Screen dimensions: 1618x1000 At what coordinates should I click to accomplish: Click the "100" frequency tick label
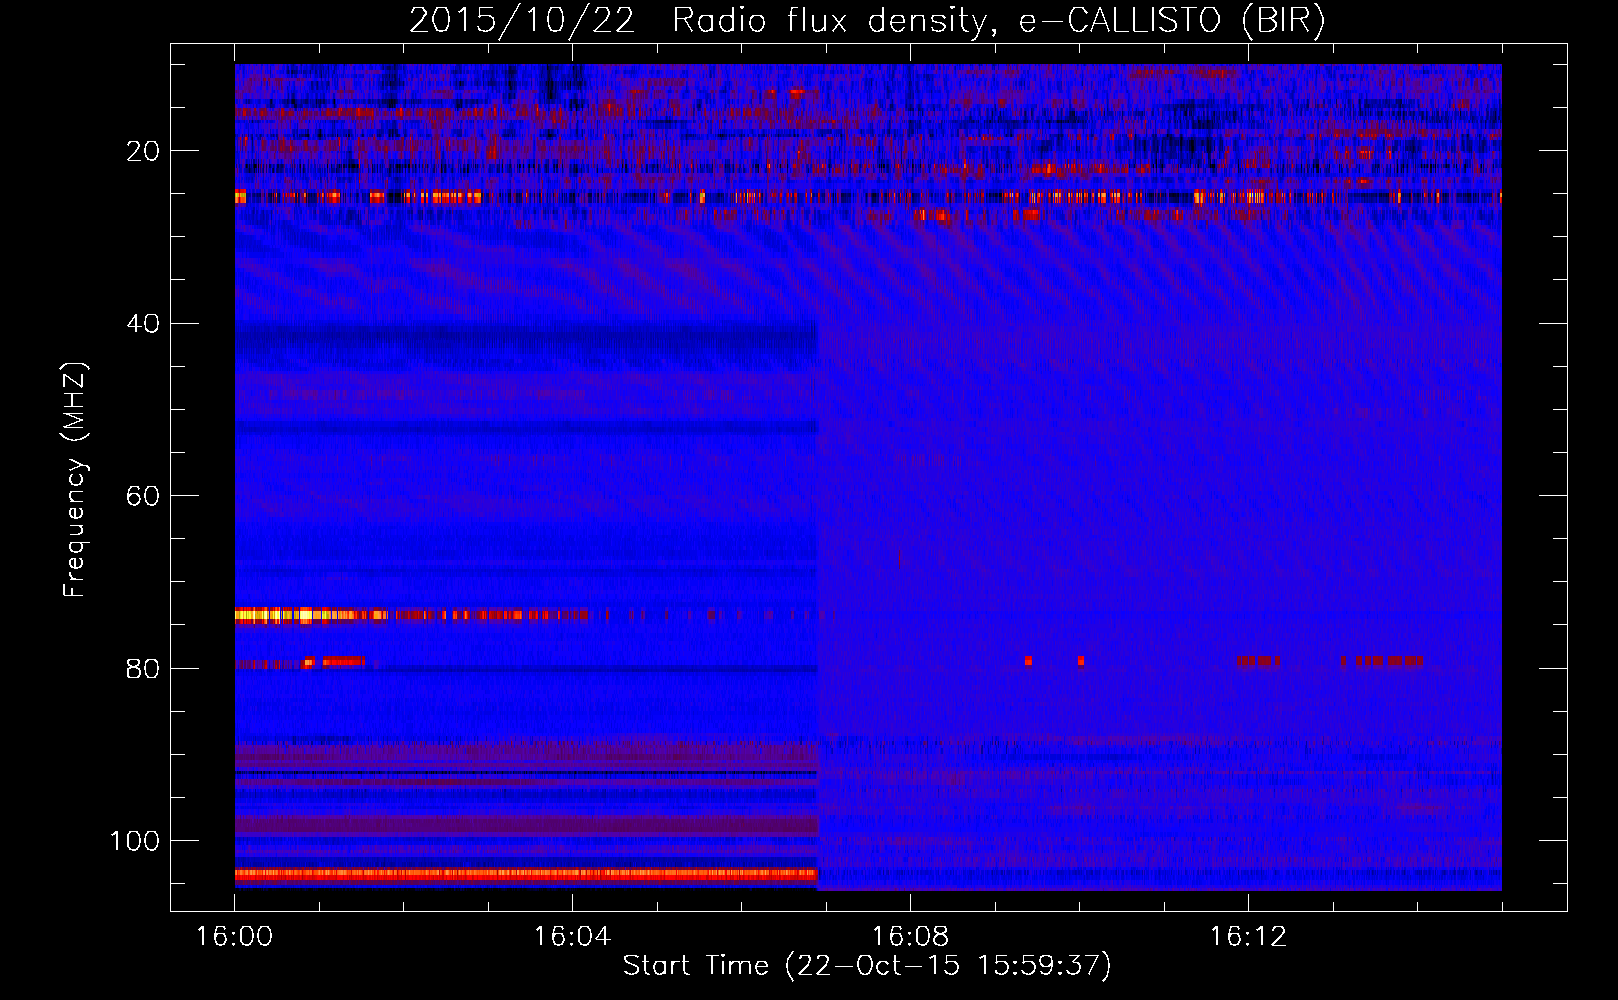coord(135,841)
